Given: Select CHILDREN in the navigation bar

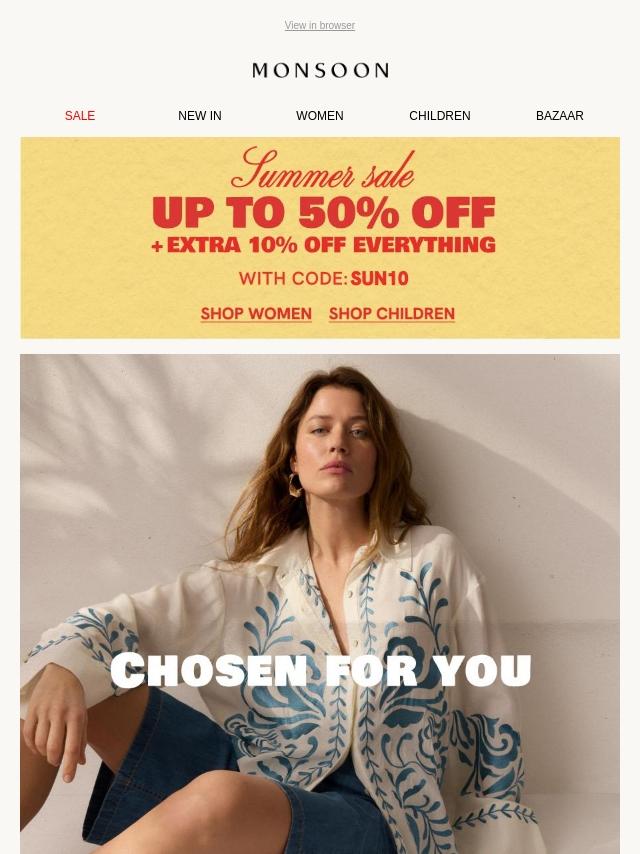Looking at the screenshot, I should (440, 115).
